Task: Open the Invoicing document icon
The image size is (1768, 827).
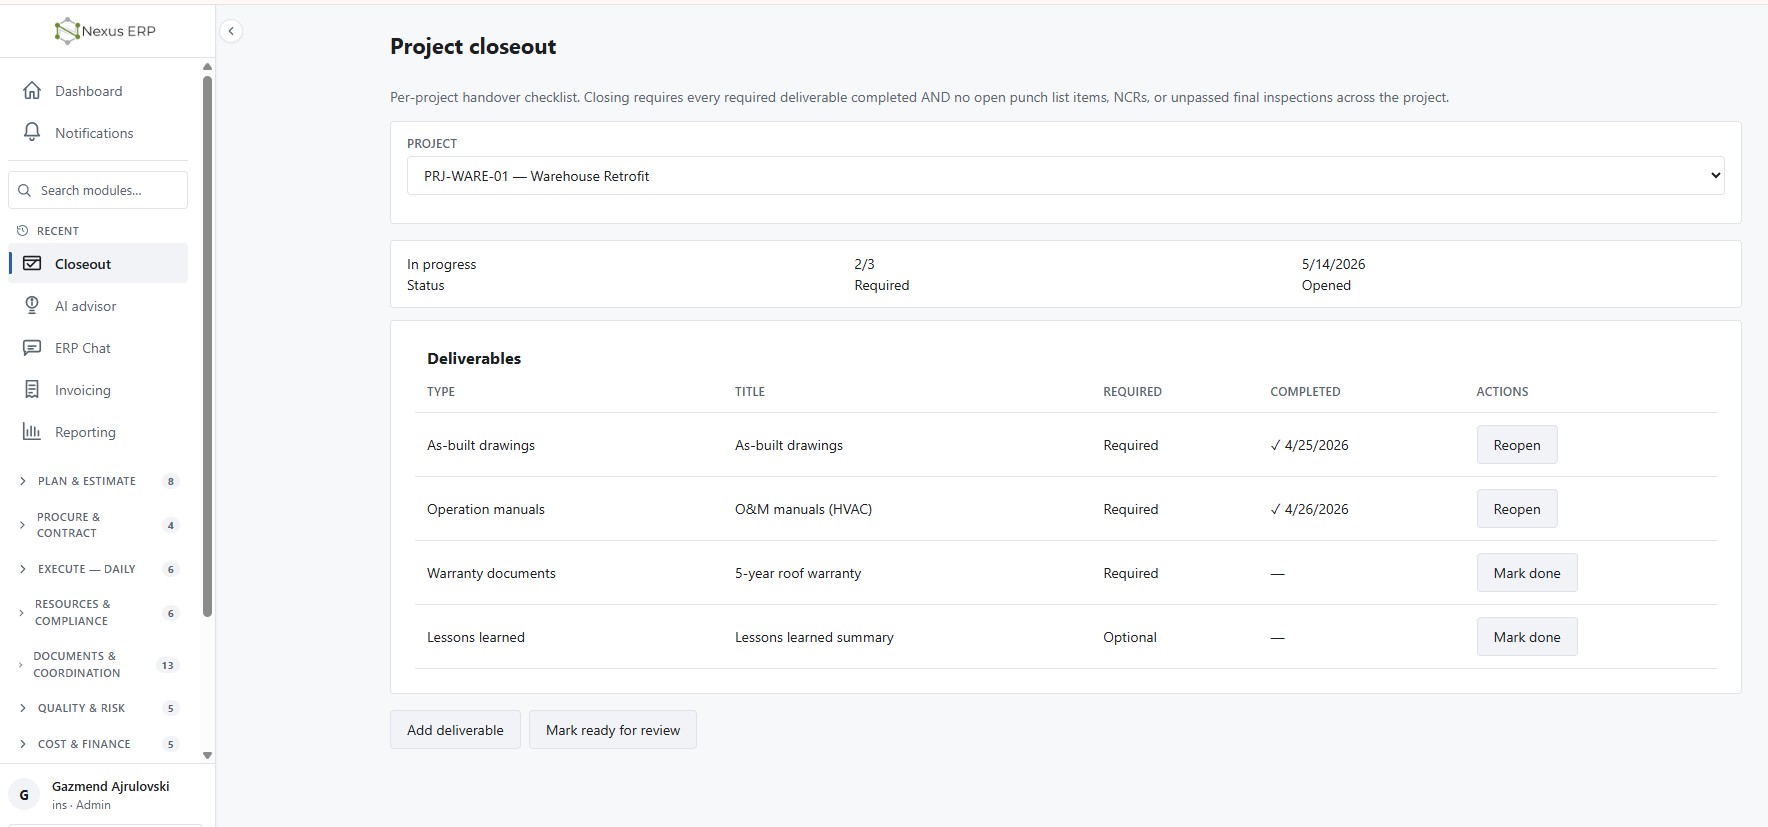Action: click(x=32, y=390)
